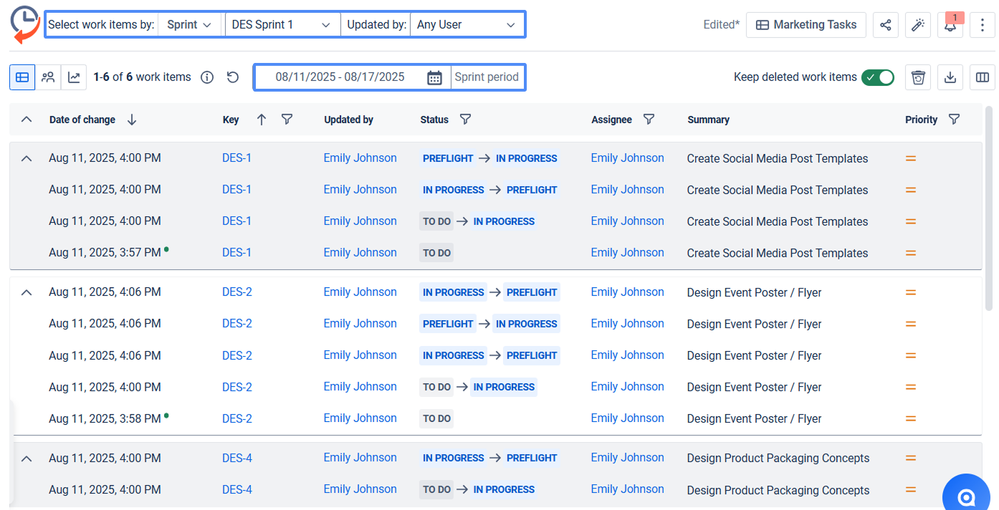Screen dimensions: 999x510
Task: Click the info icon beside work items count
Action: 207,77
